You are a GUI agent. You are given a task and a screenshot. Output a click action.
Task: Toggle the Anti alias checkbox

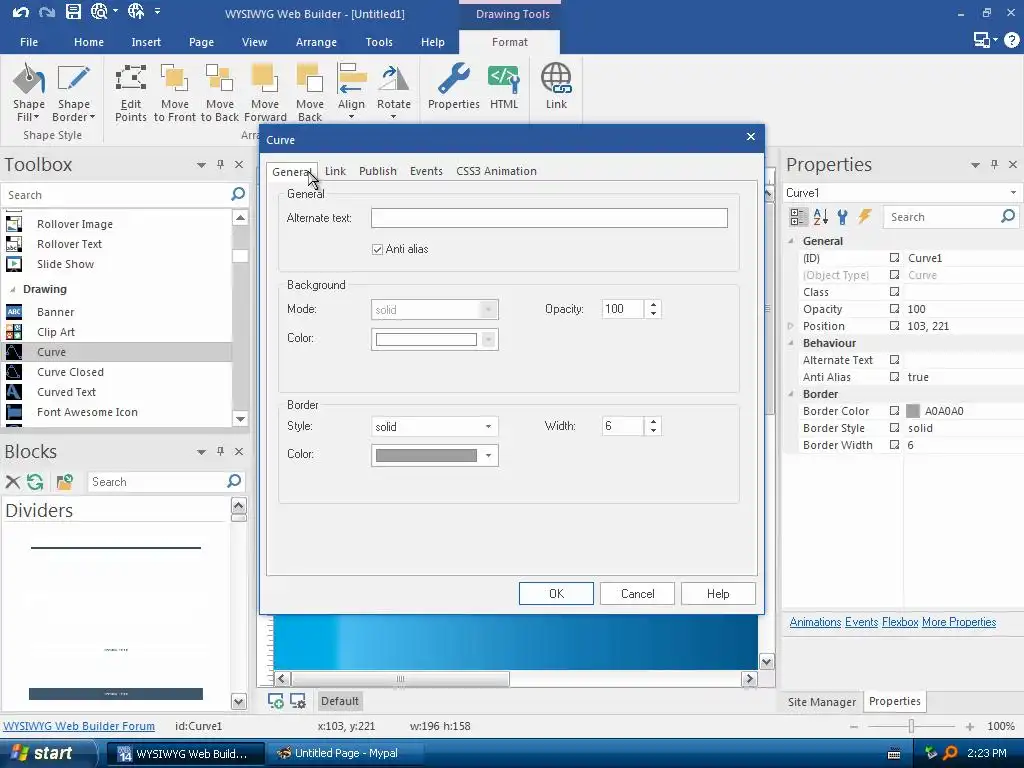377,249
